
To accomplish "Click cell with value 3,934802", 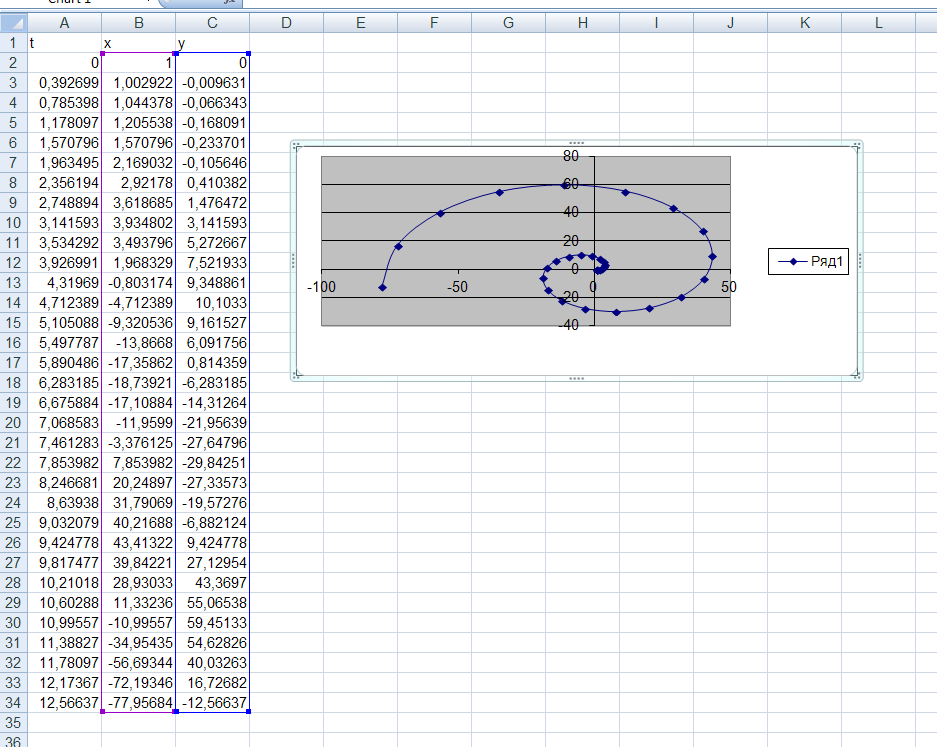I will pyautogui.click(x=139, y=223).
